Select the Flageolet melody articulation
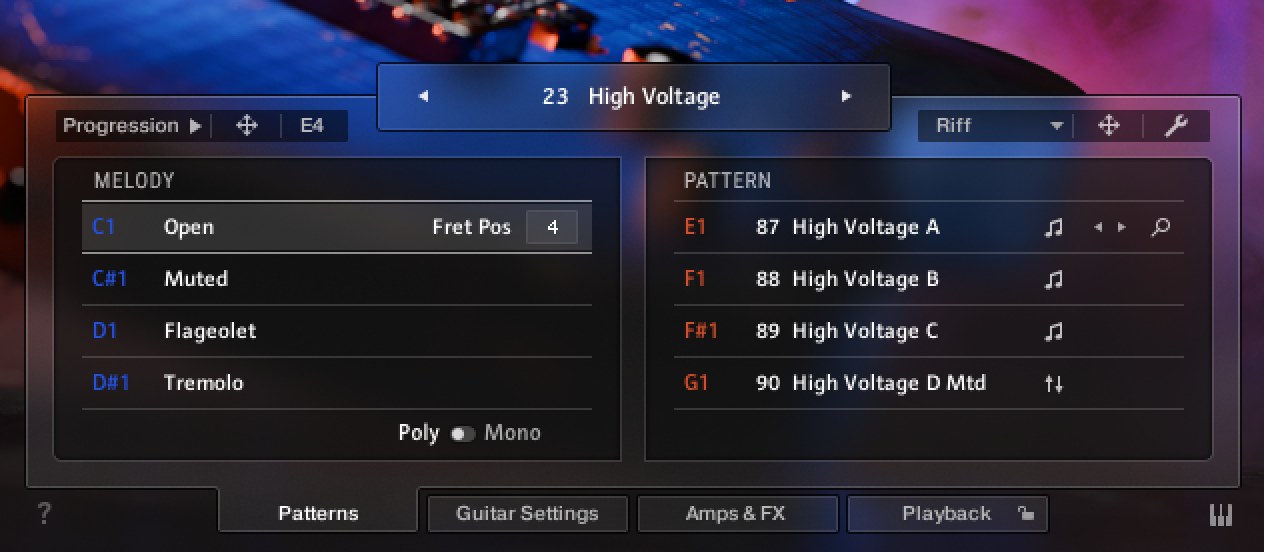Image resolution: width=1264 pixels, height=552 pixels. (337, 331)
